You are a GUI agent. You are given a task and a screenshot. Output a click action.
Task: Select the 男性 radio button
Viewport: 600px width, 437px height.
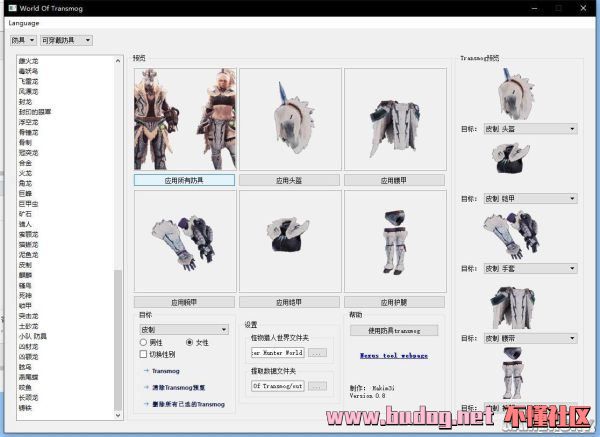[x=151, y=342]
